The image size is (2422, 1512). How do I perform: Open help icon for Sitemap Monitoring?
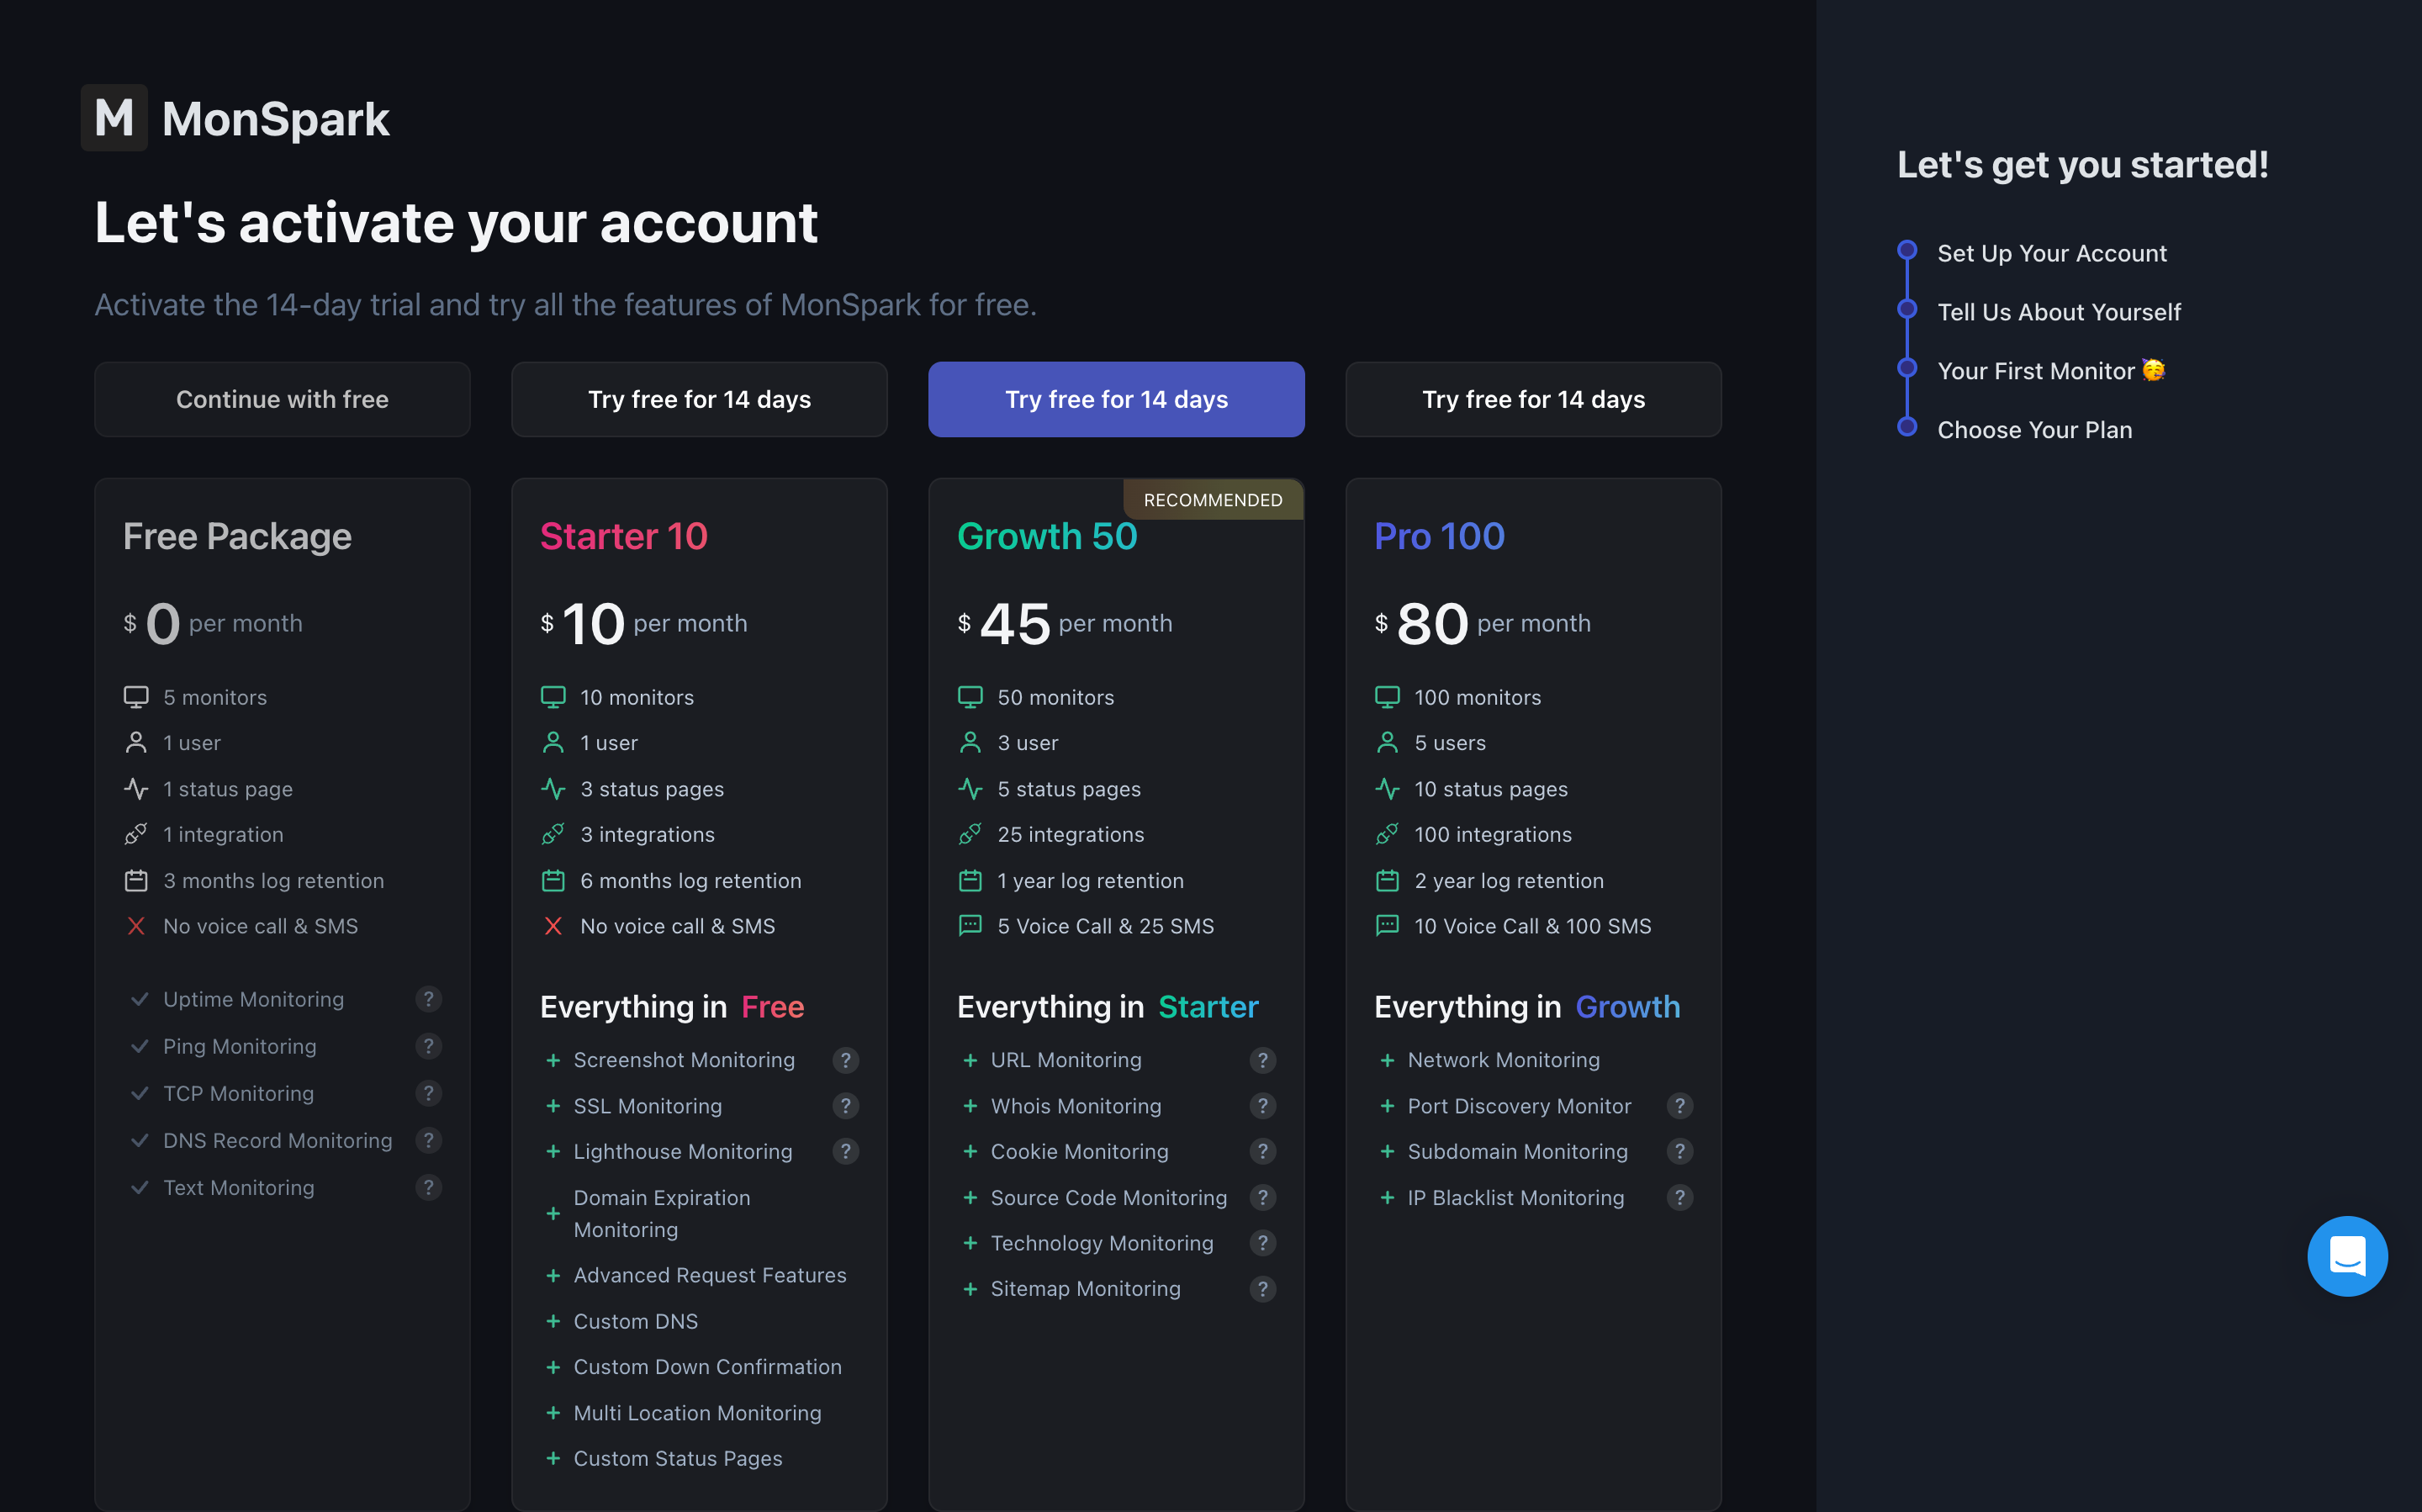point(1262,1289)
